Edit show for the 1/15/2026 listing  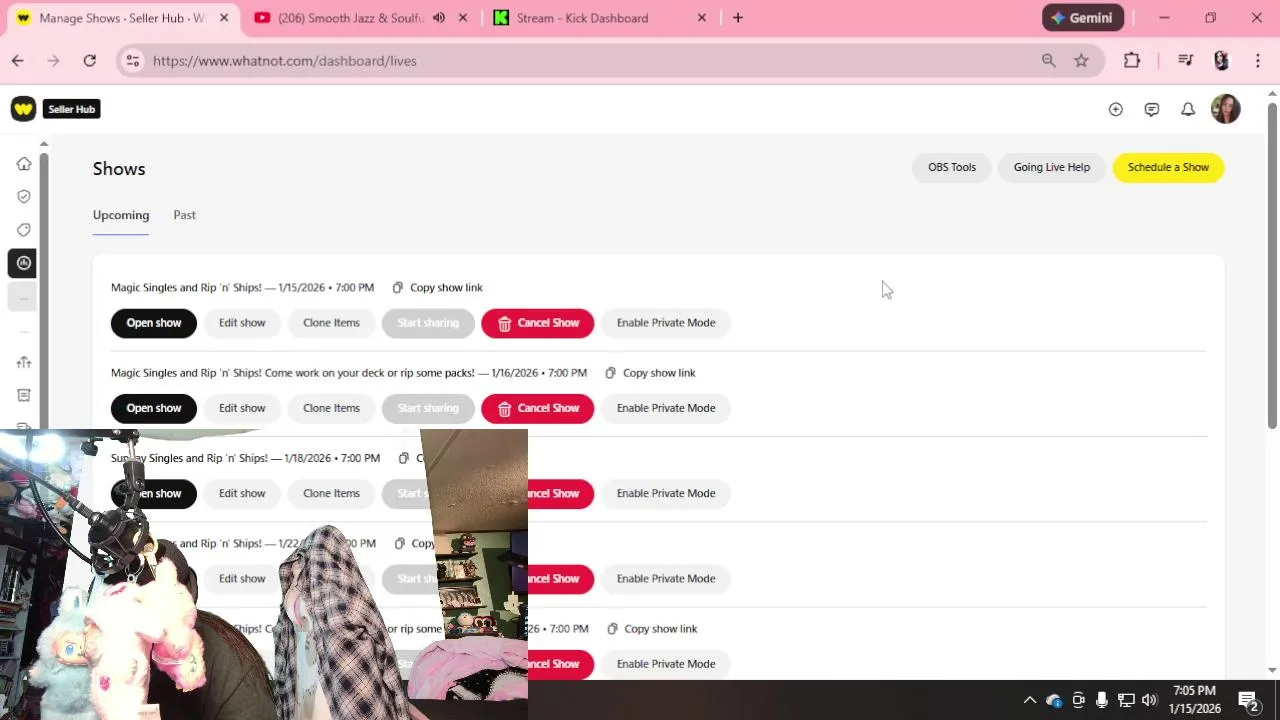coord(242,323)
